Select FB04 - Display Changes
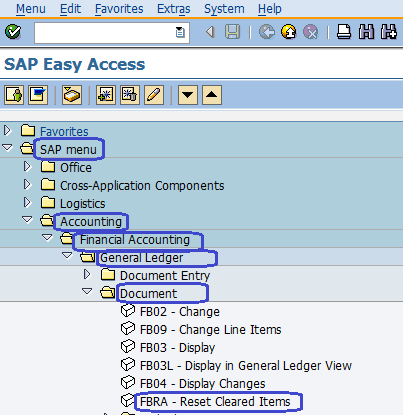 point(202,383)
